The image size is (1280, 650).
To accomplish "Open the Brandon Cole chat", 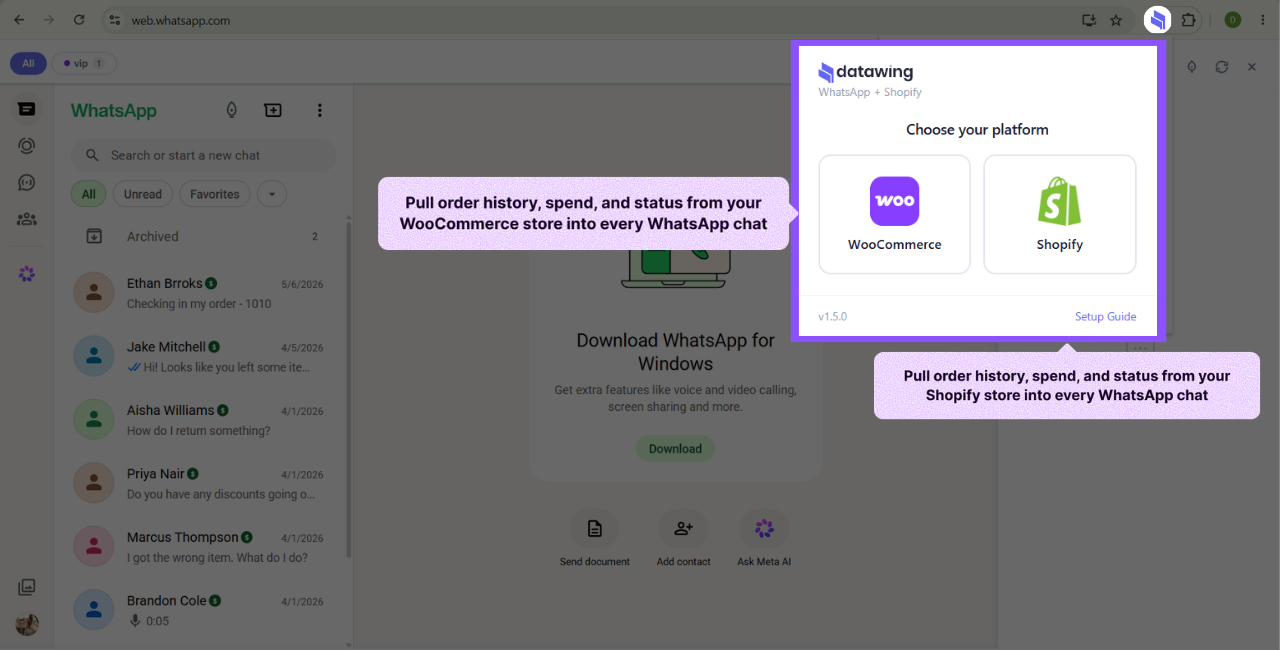I will (203, 610).
